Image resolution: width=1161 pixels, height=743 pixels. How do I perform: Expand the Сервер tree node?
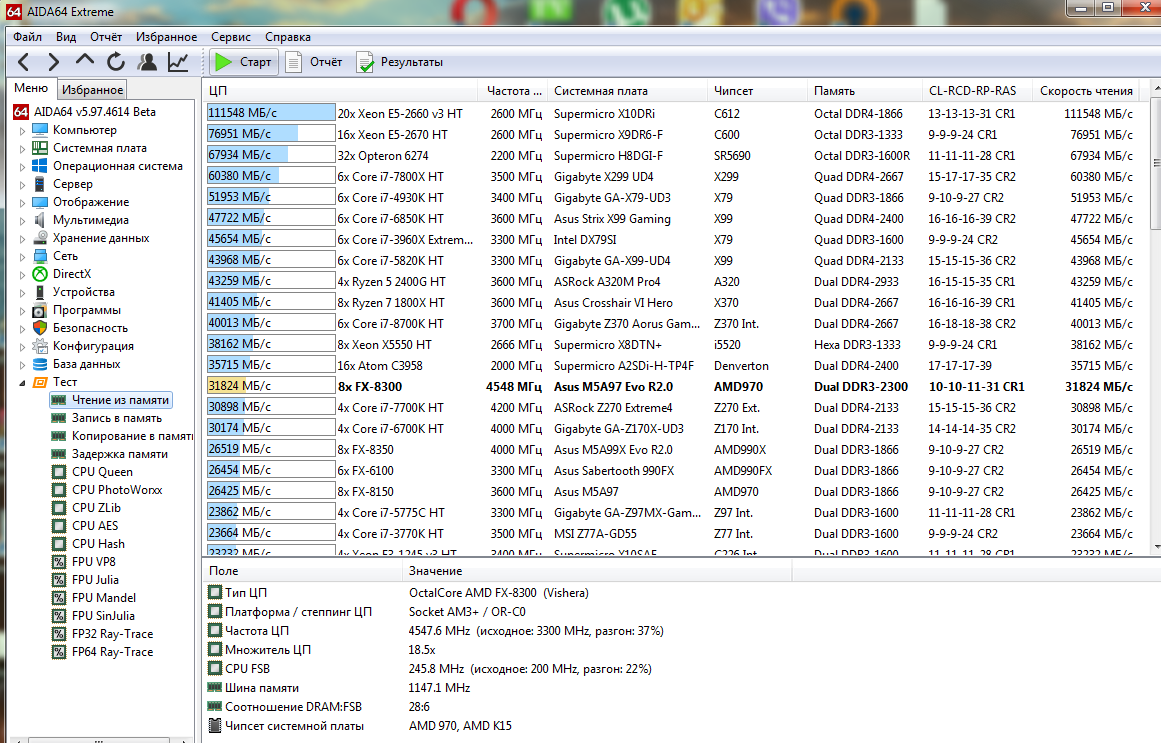(22, 184)
